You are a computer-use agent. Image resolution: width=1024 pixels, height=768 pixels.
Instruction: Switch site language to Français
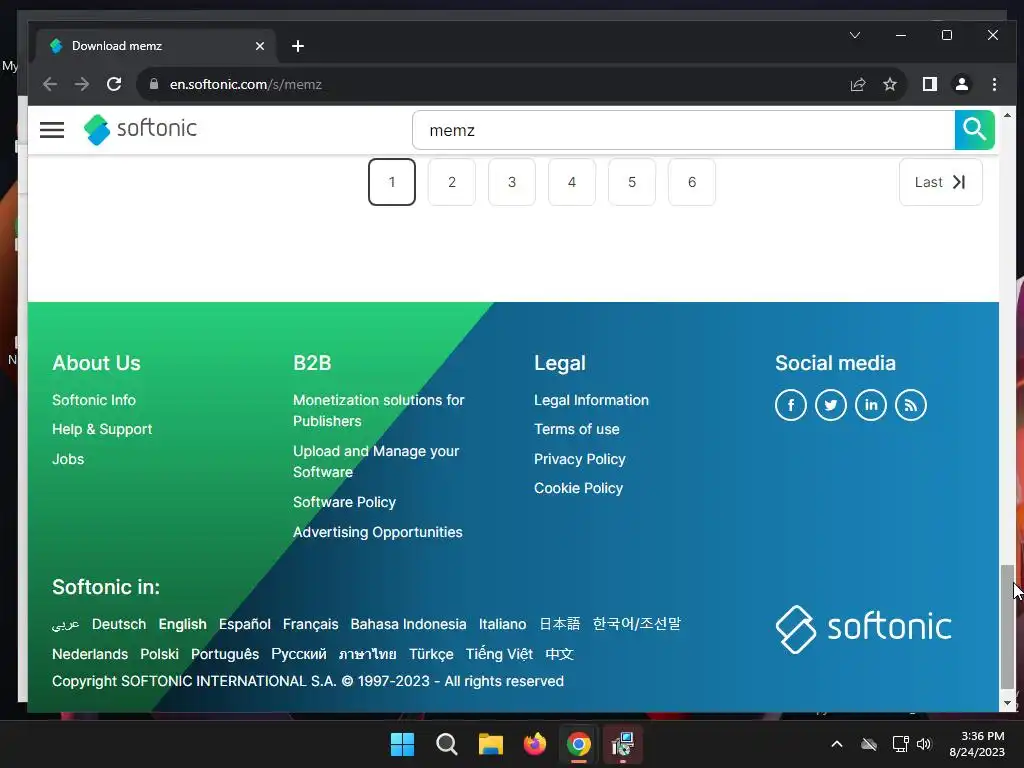[310, 624]
